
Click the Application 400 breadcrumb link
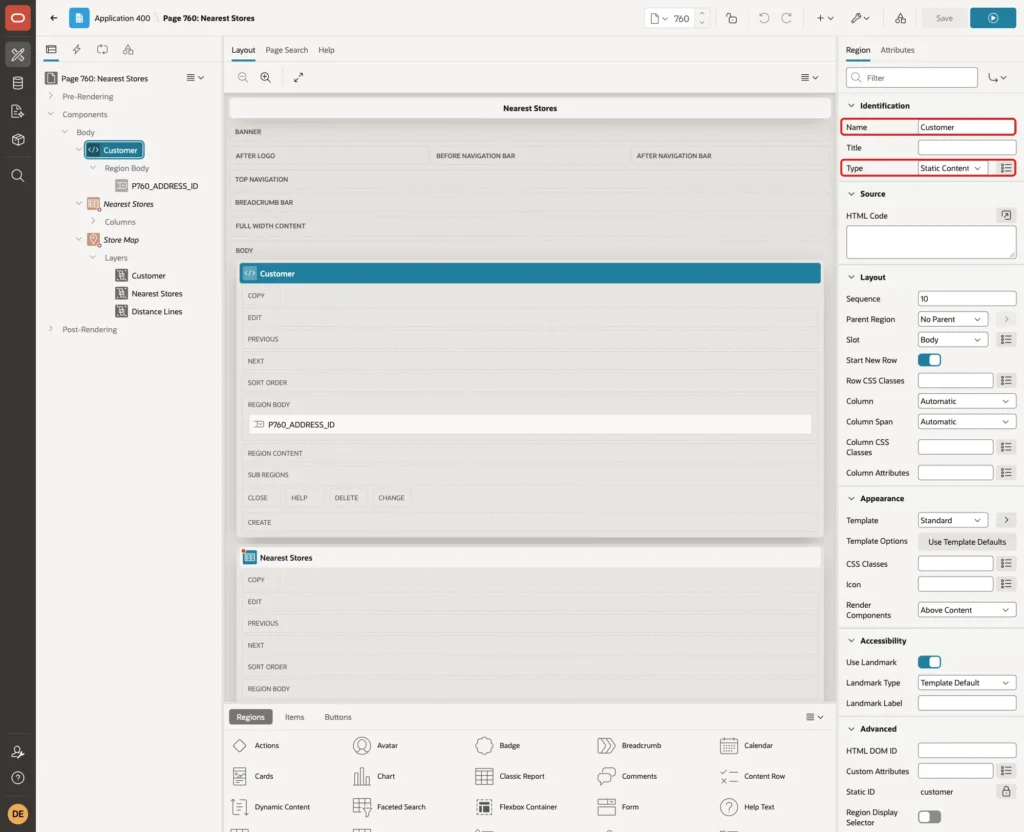pyautogui.click(x=122, y=18)
